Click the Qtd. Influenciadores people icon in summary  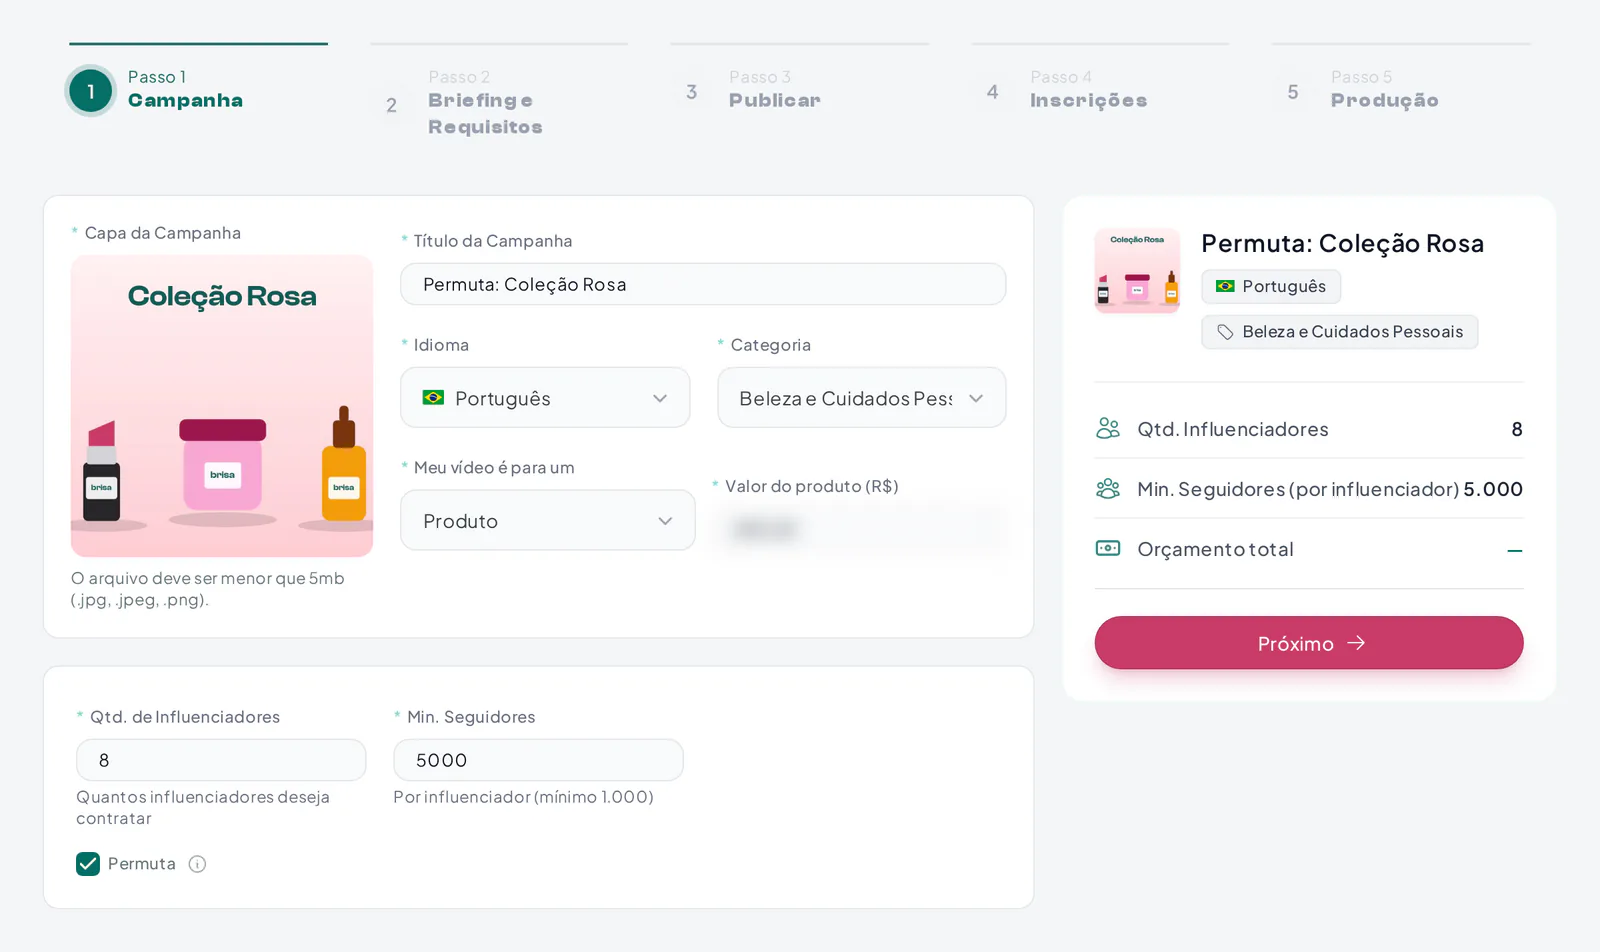pyautogui.click(x=1108, y=429)
